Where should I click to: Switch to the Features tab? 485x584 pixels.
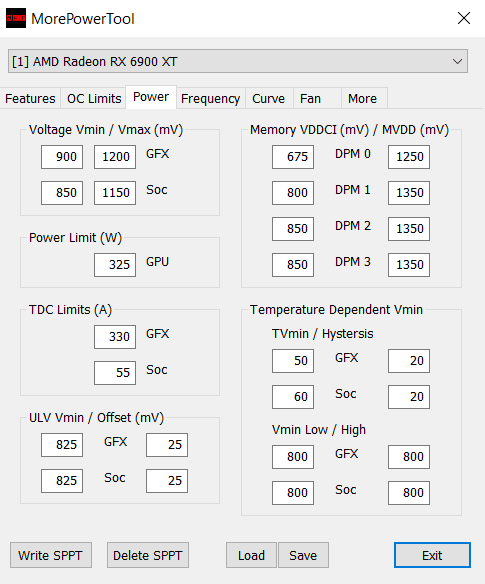click(x=30, y=99)
